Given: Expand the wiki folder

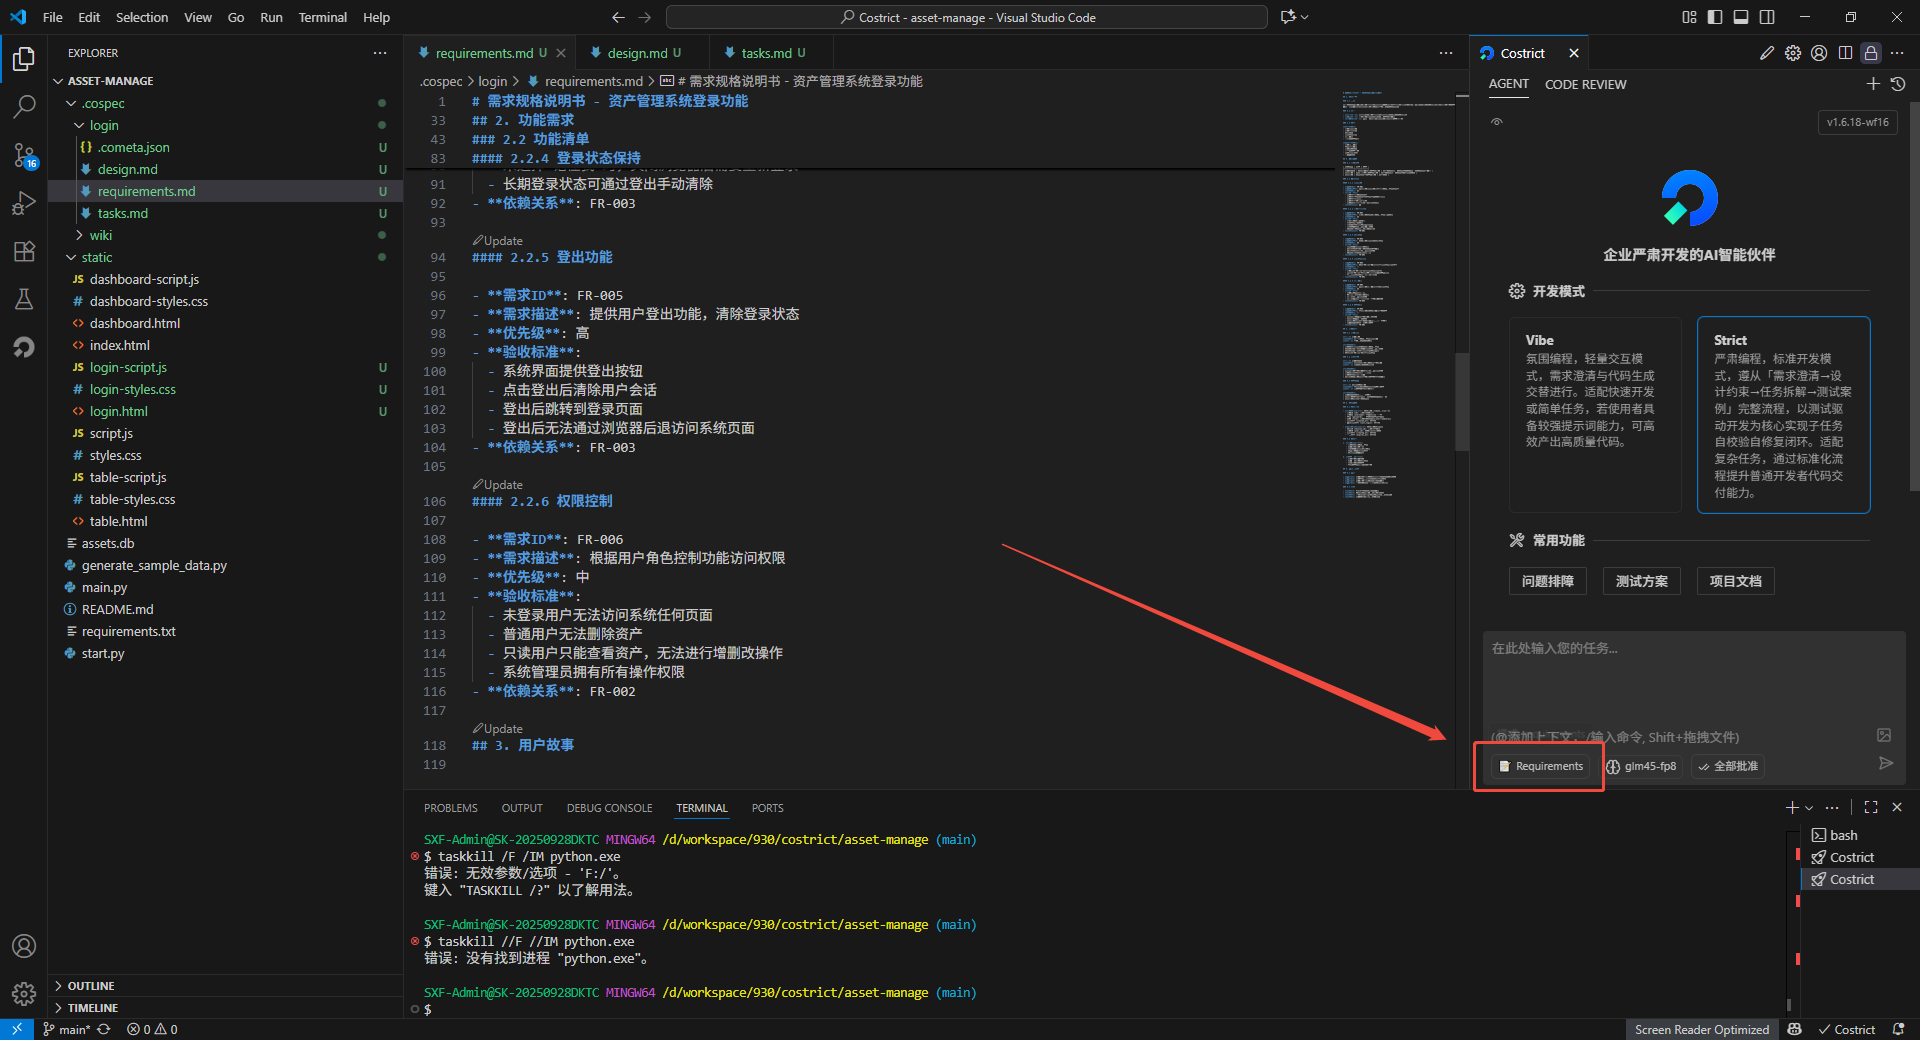Looking at the screenshot, I should (x=100, y=235).
